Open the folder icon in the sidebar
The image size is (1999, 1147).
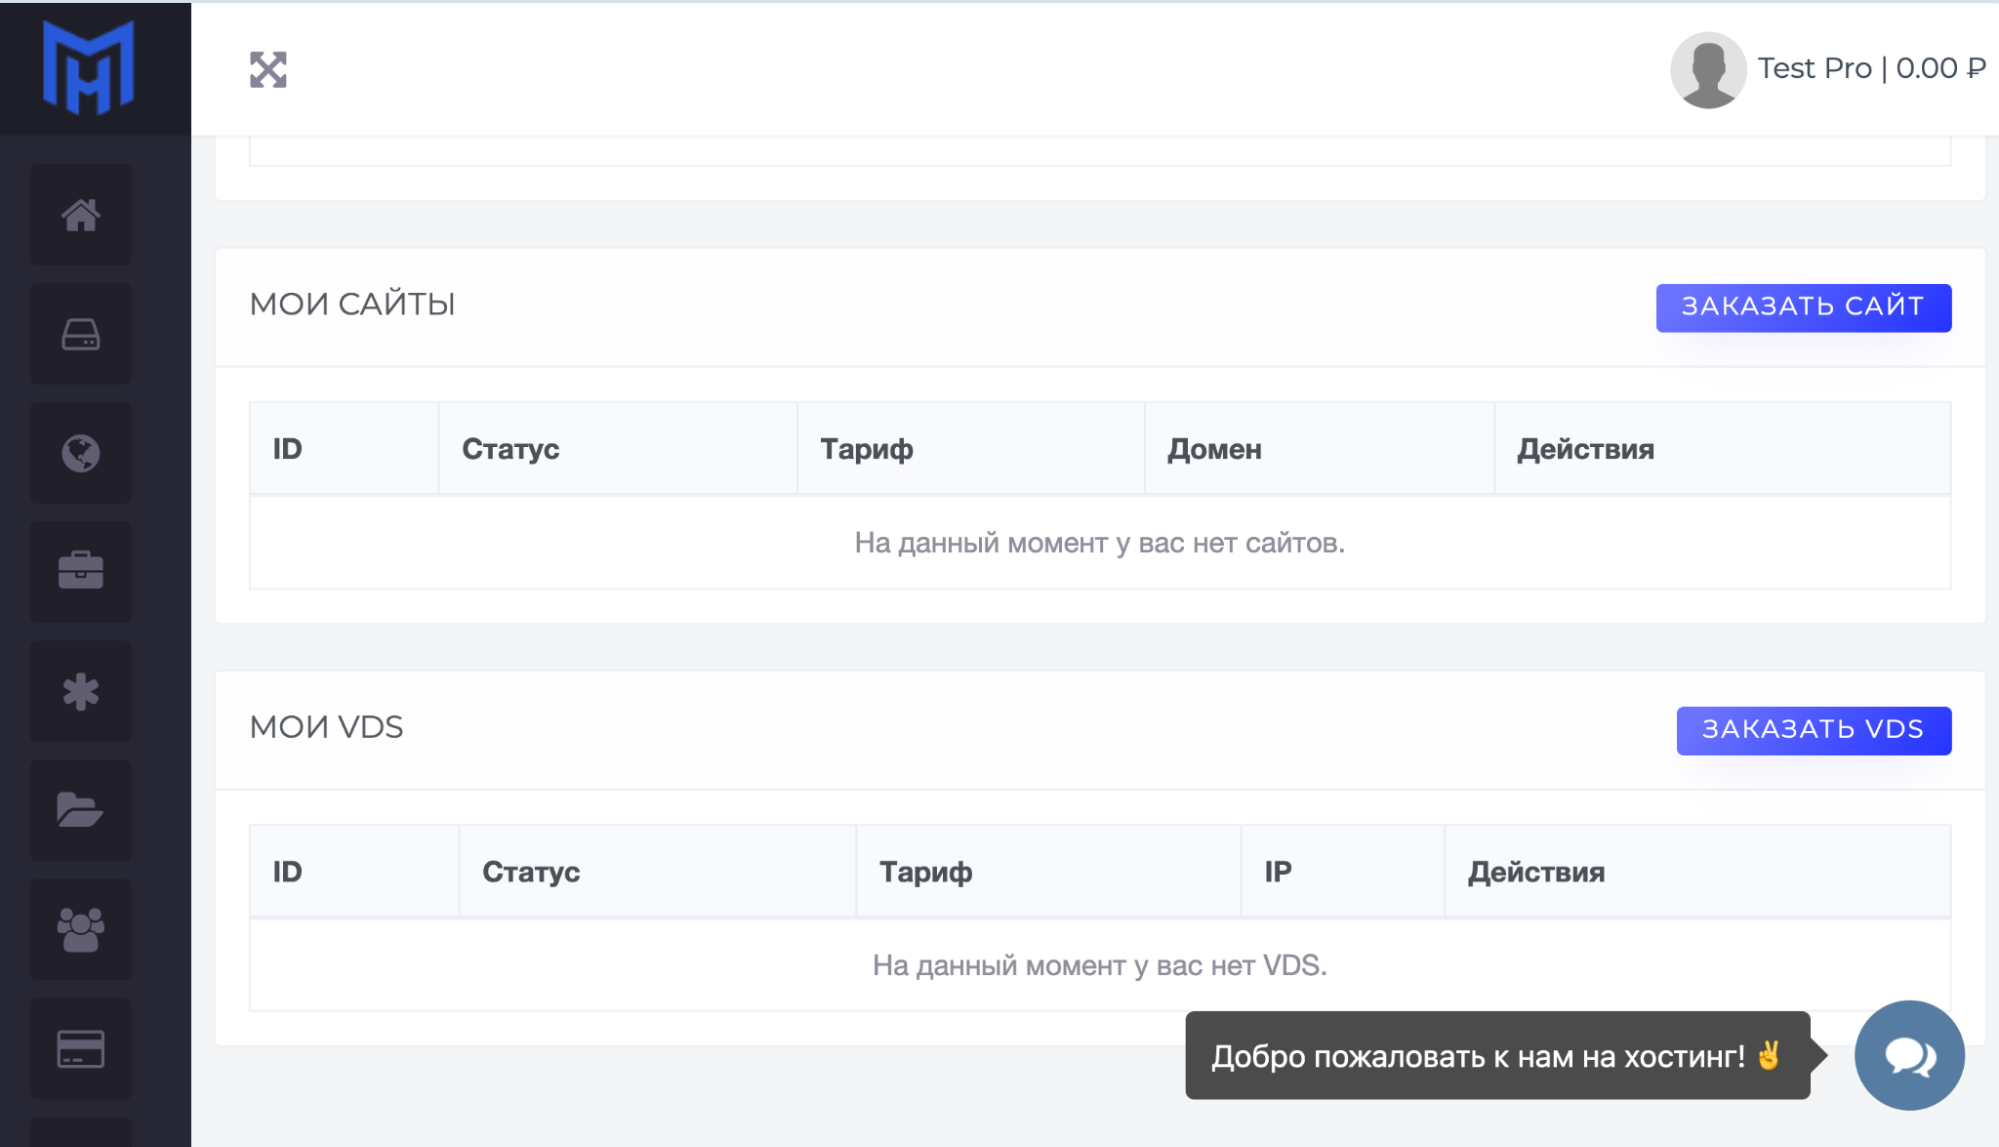pyautogui.click(x=81, y=810)
